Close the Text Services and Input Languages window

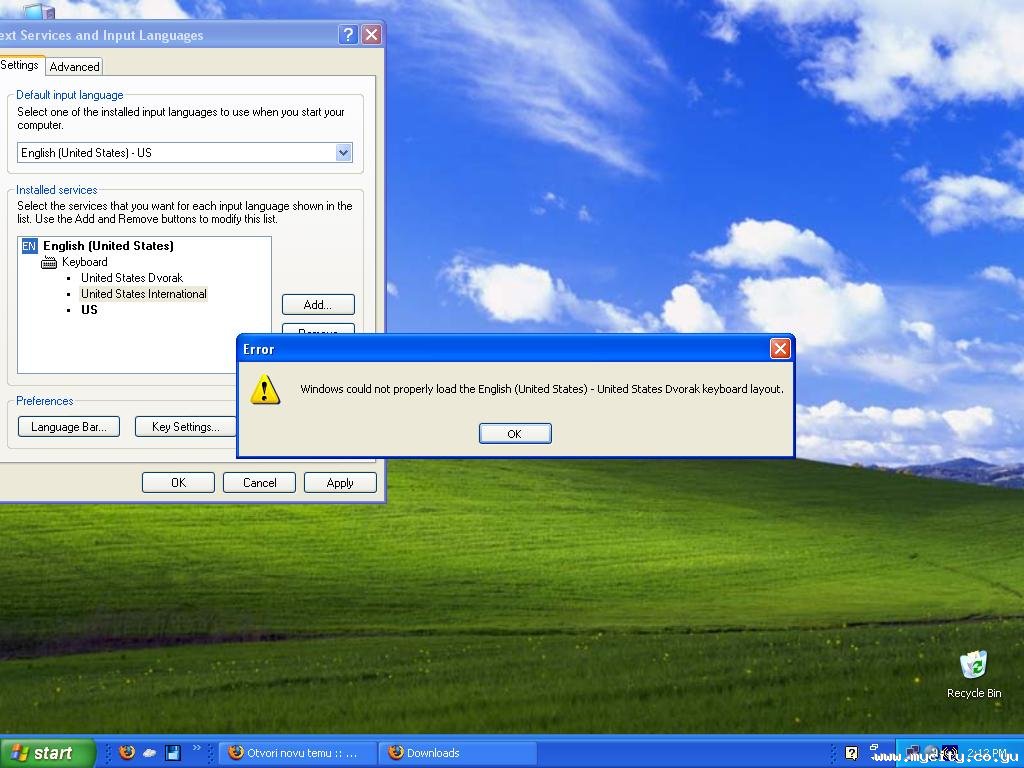tap(372, 35)
